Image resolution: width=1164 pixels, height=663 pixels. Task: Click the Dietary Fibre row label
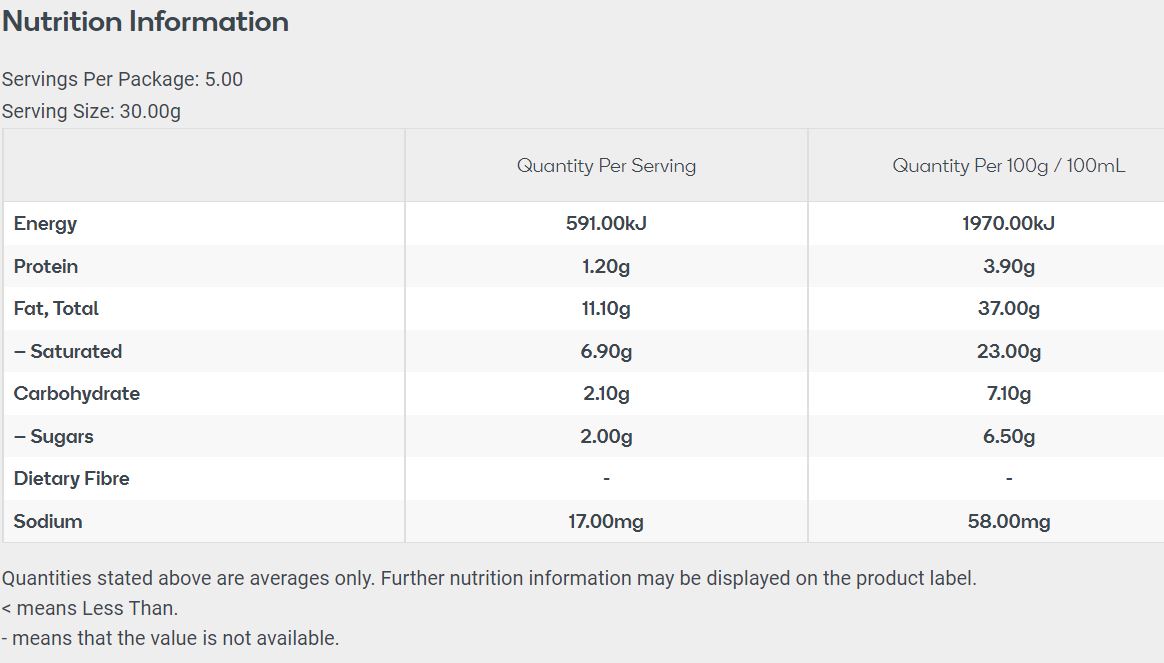point(72,479)
